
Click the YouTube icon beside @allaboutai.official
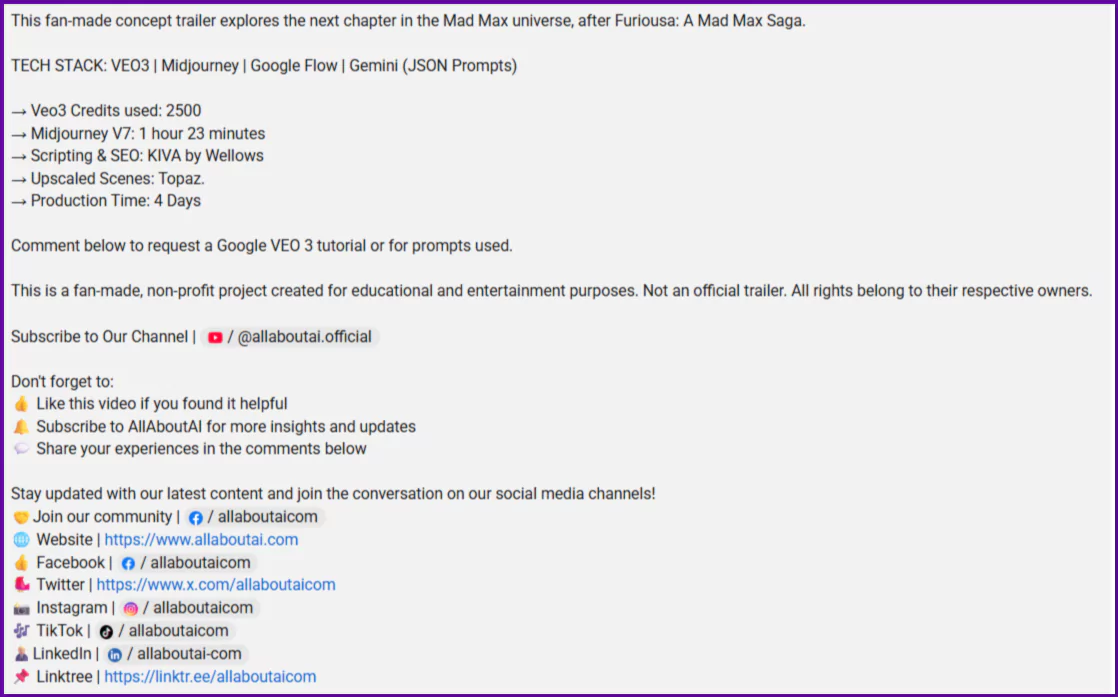(x=215, y=337)
